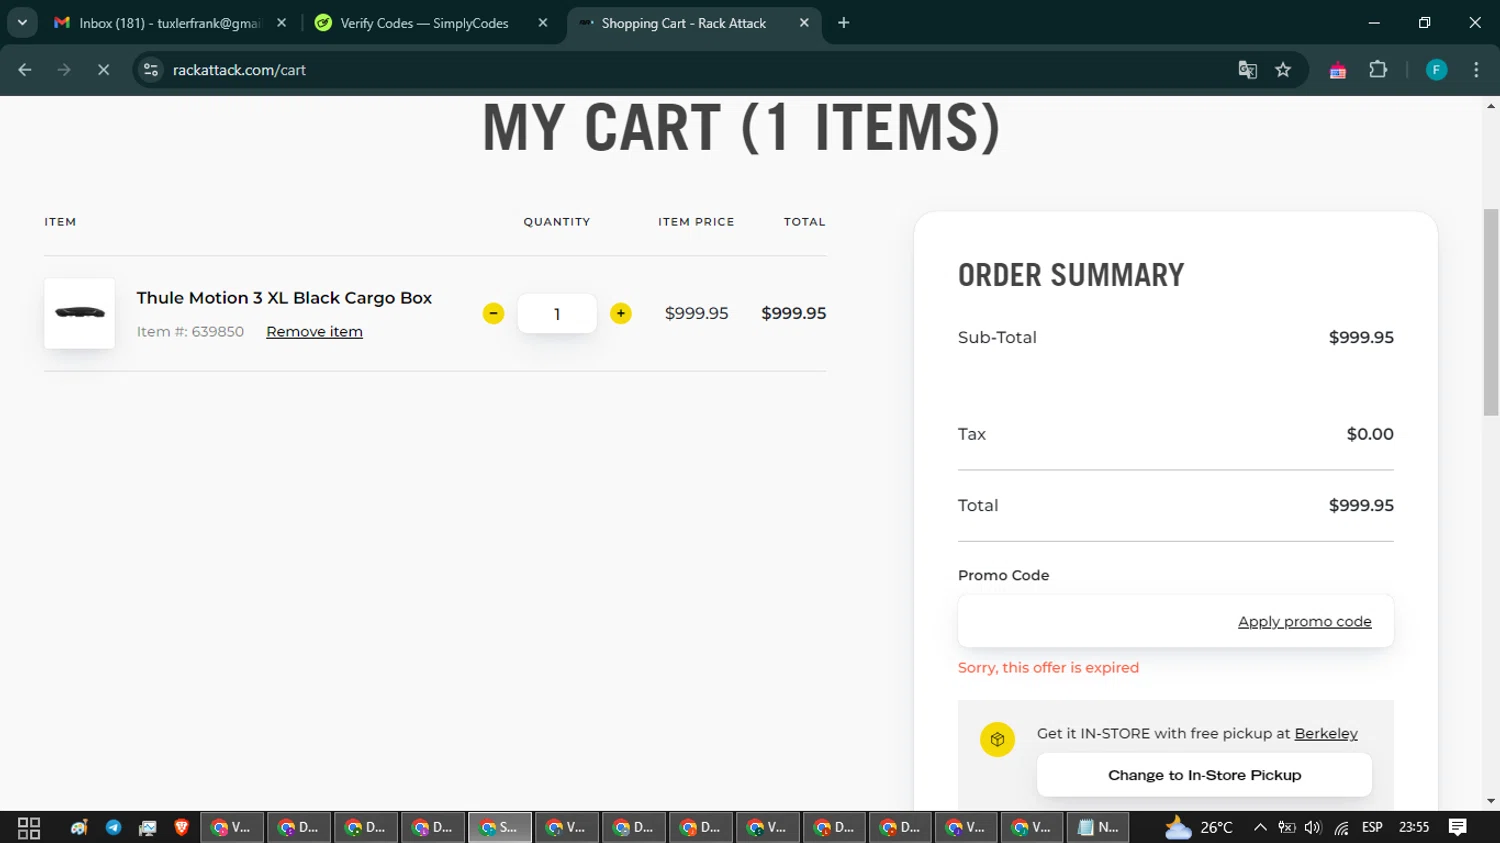Open a new browser tab
This screenshot has height=843, width=1500.
(x=844, y=23)
